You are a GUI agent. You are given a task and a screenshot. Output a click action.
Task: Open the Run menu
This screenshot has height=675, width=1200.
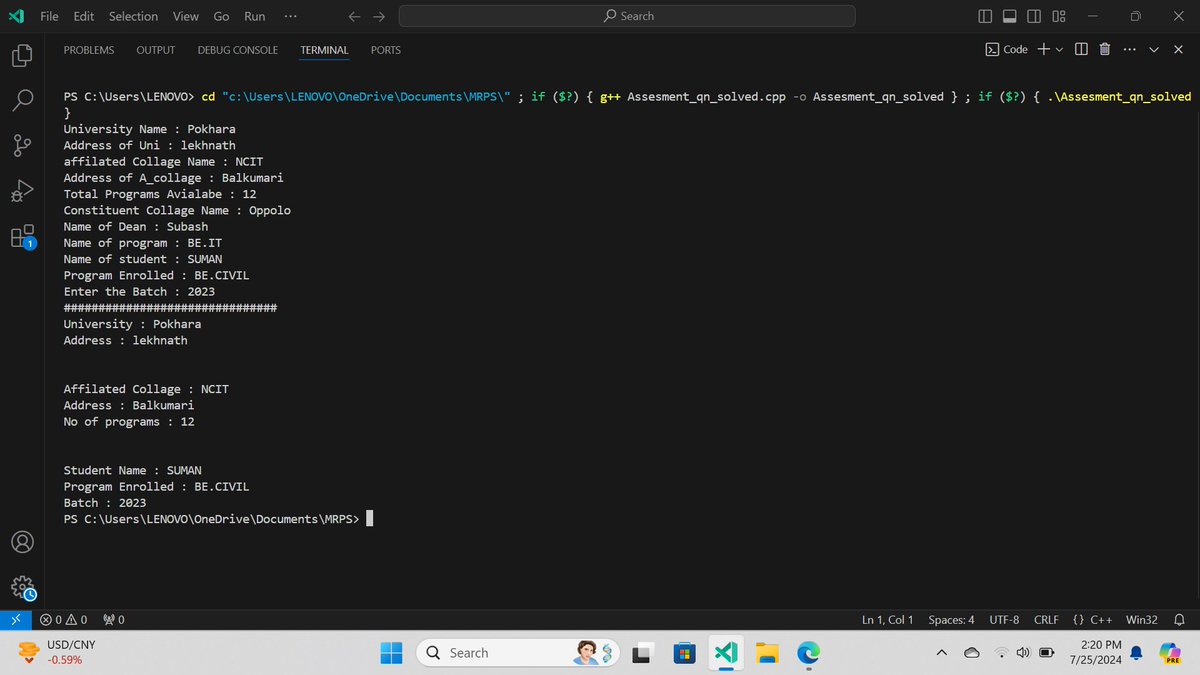[255, 16]
